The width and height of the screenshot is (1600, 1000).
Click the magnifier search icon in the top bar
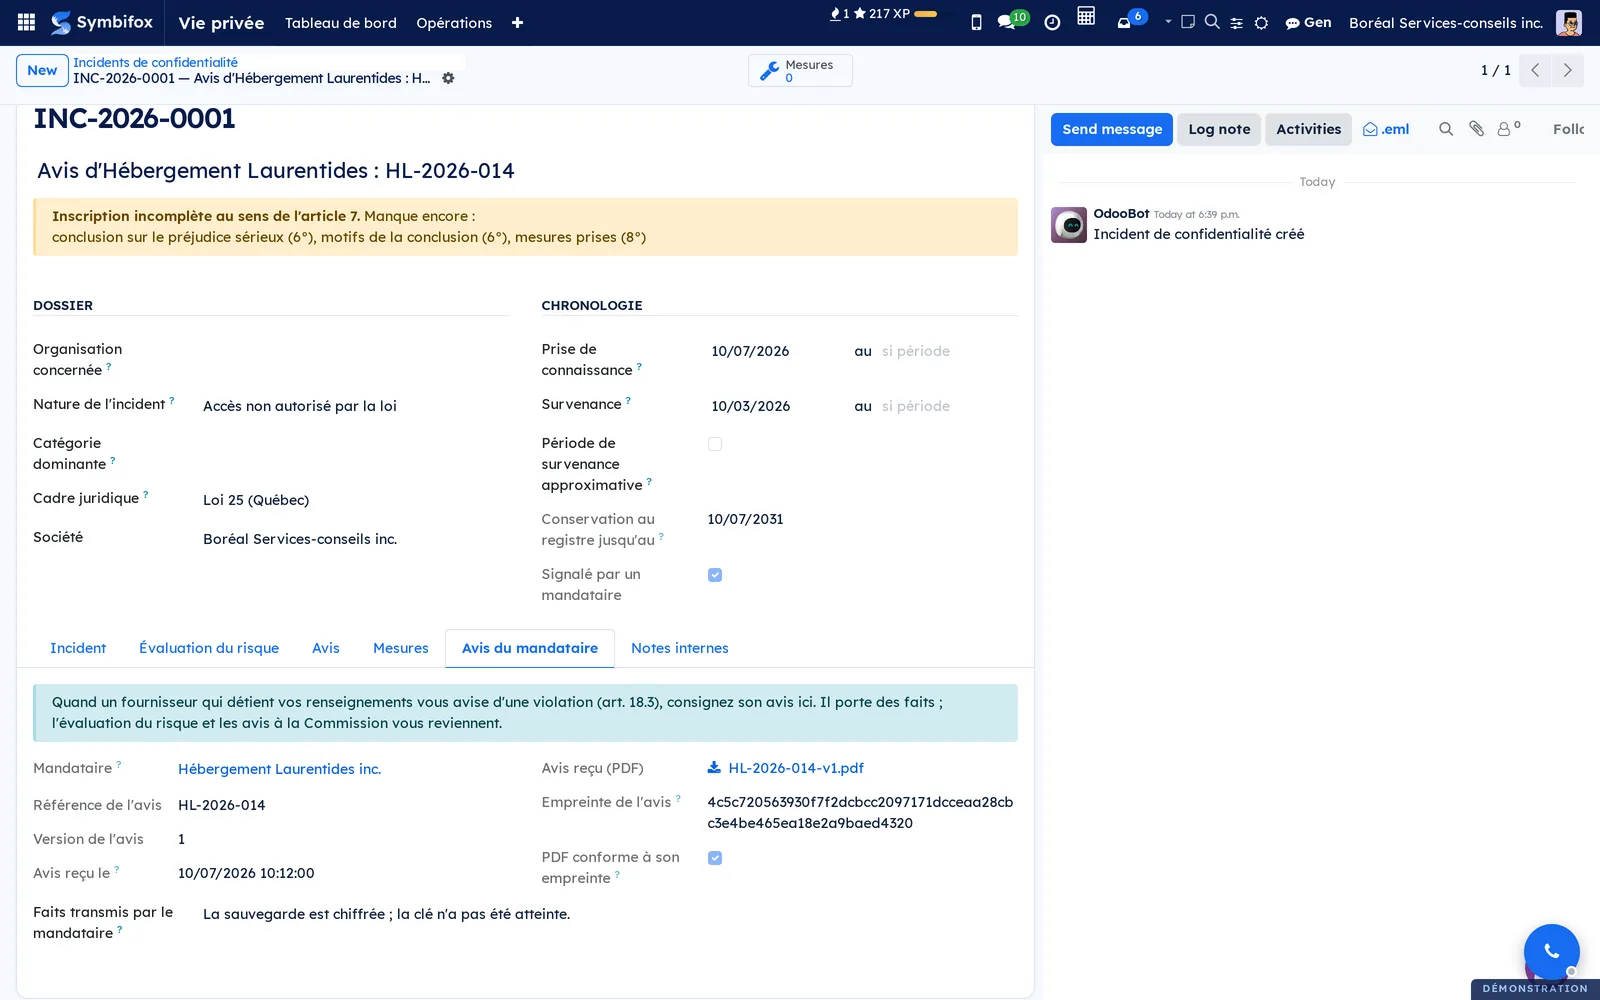click(1212, 21)
